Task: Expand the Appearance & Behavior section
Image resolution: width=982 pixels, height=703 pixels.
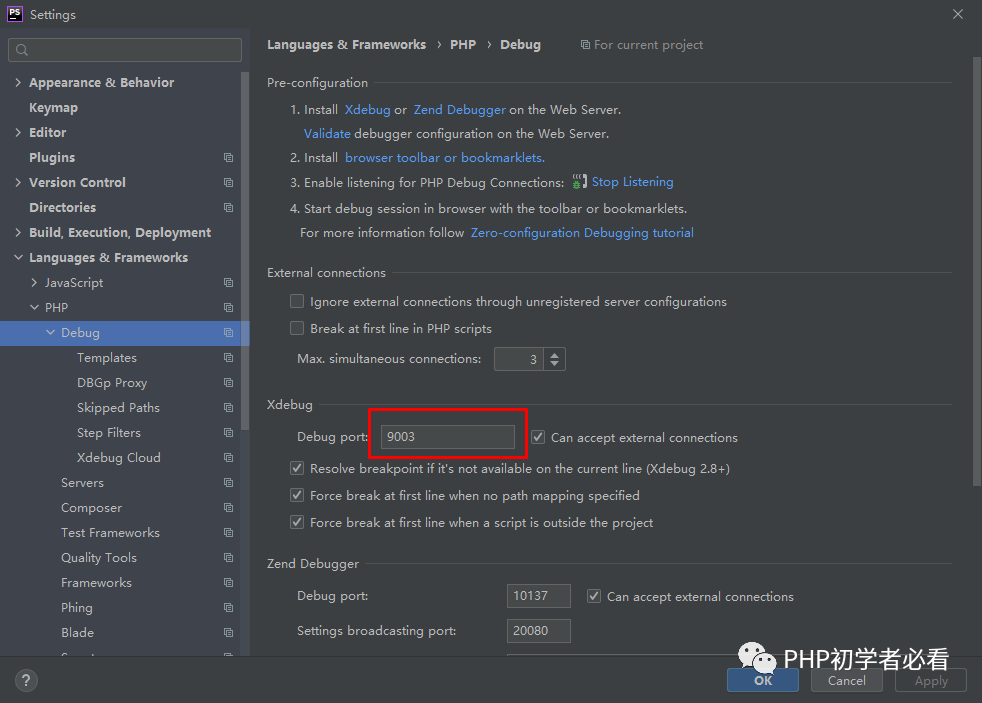Action: pos(18,83)
